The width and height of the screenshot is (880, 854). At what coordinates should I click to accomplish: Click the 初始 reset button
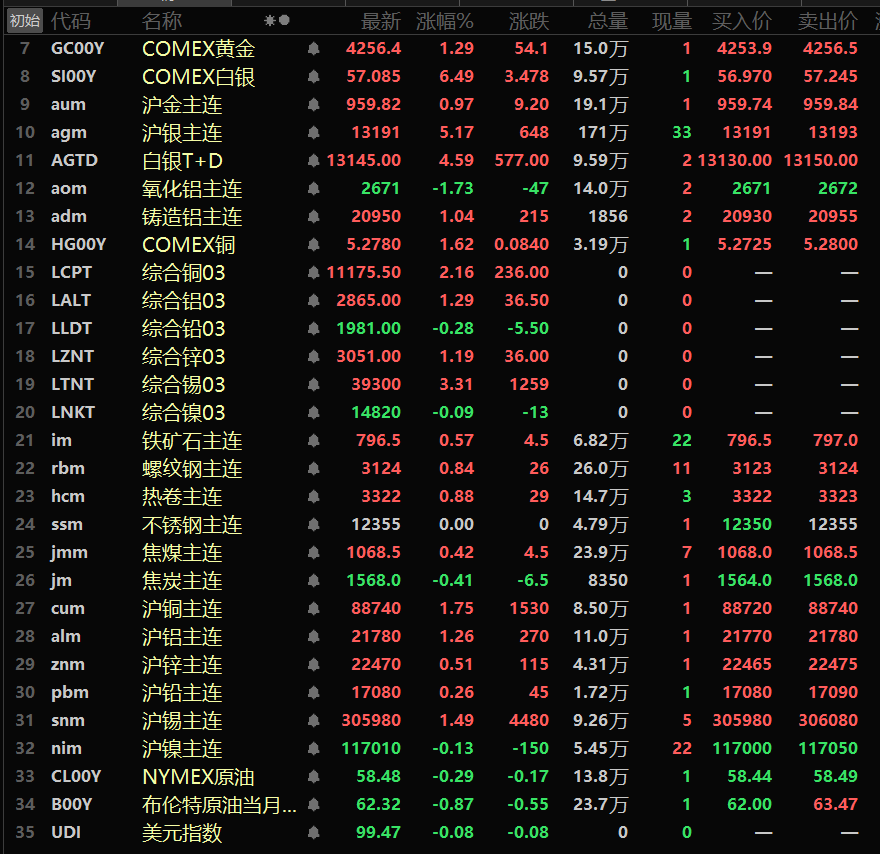click(x=25, y=20)
